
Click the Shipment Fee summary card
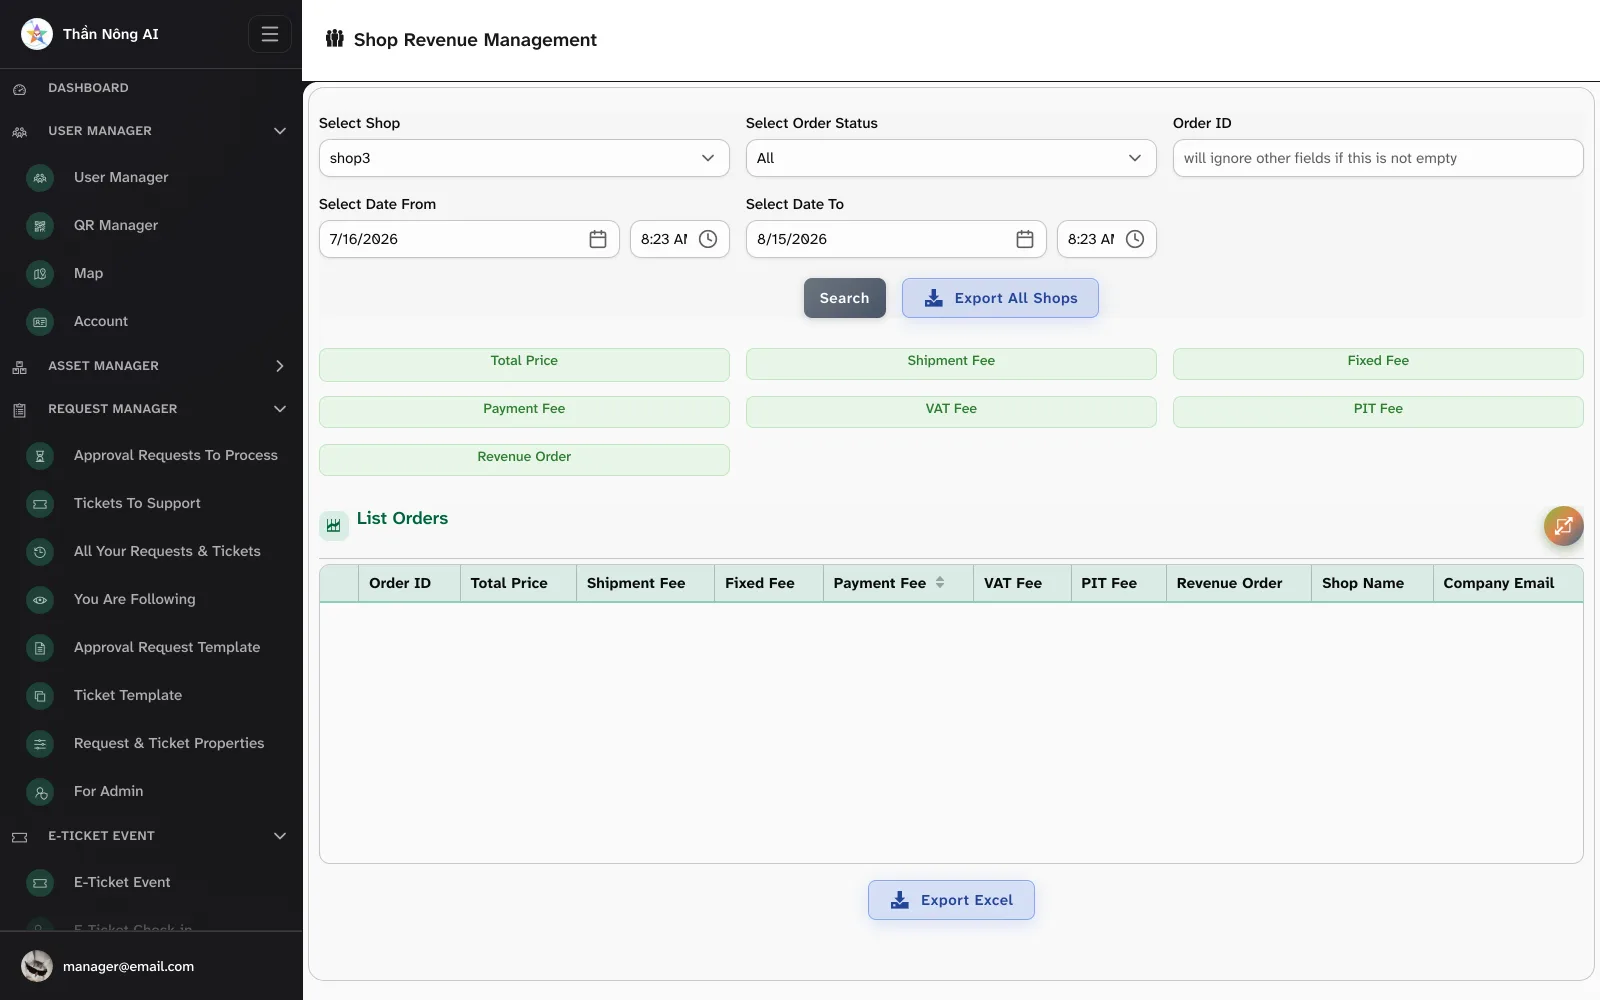tap(951, 364)
